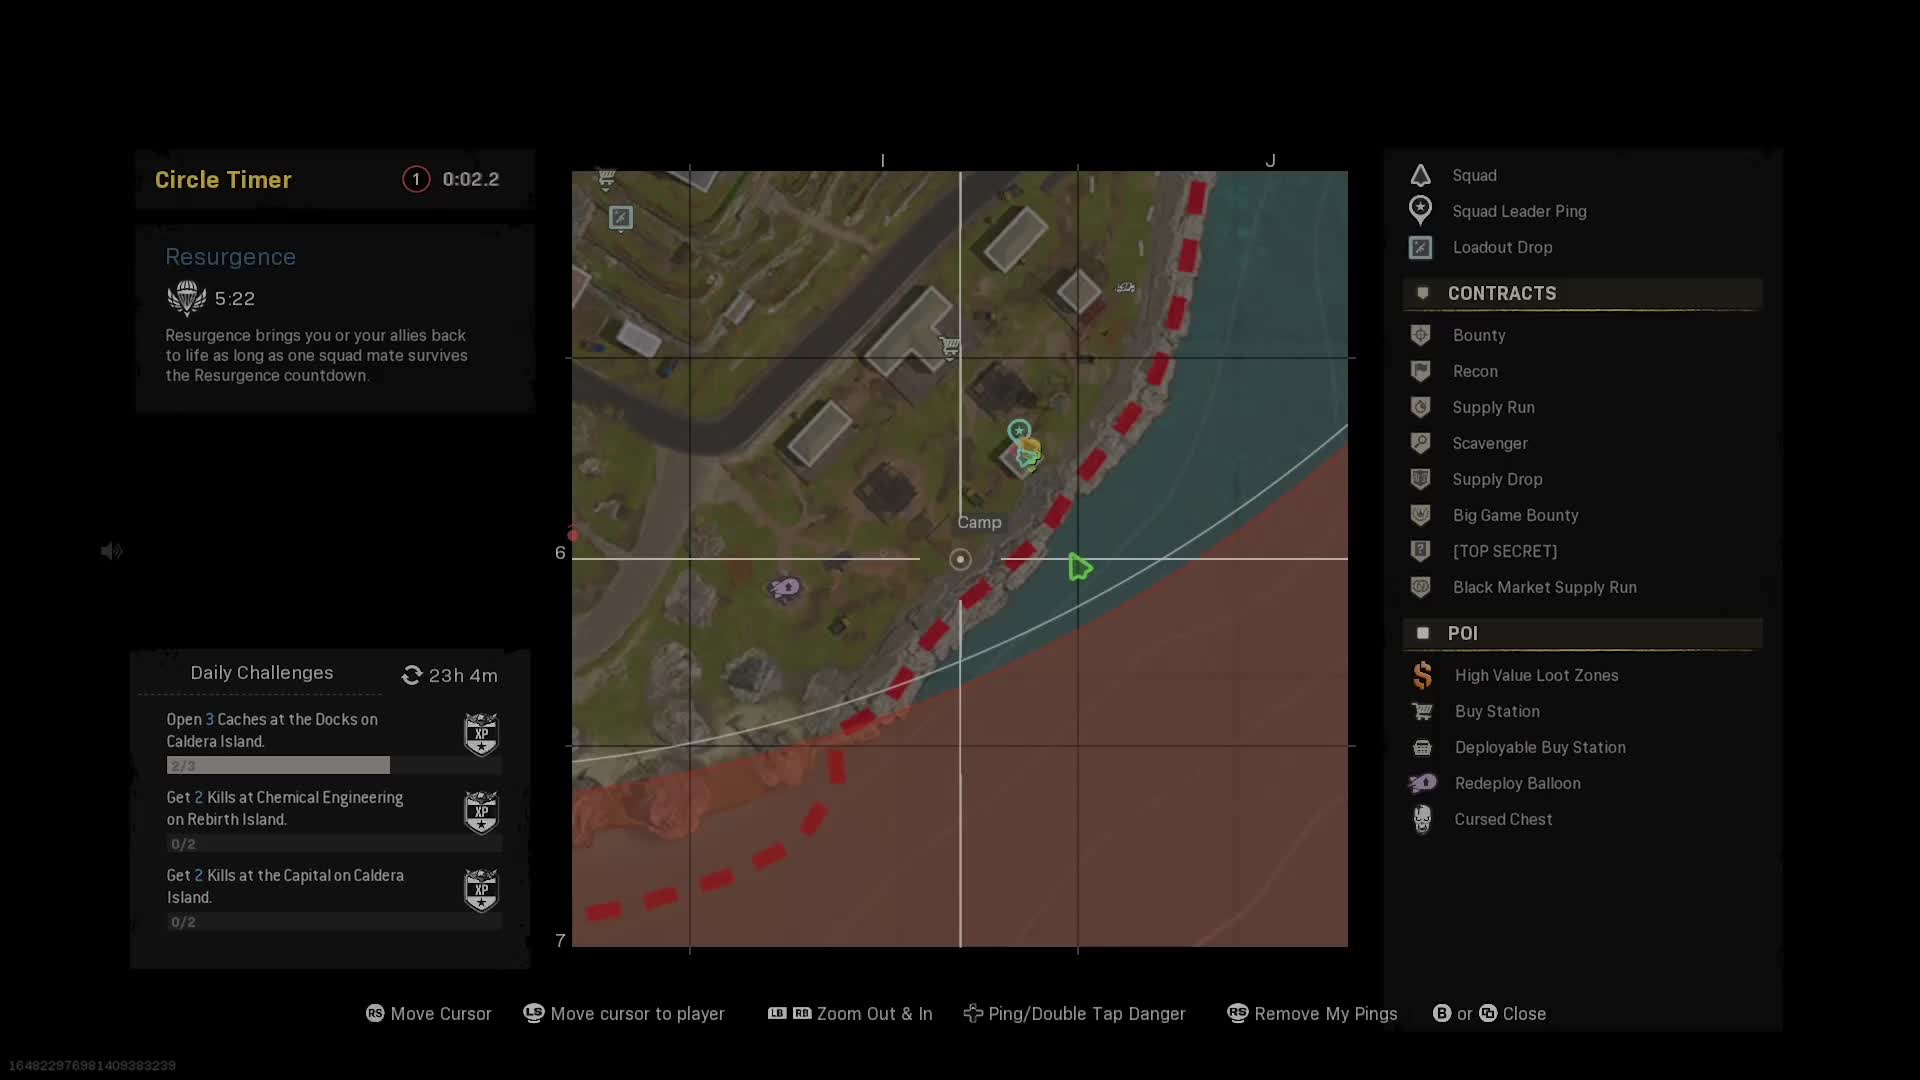The height and width of the screenshot is (1080, 1920).
Task: Click the Squad Leader Ping marker on map
Action: (x=1018, y=431)
